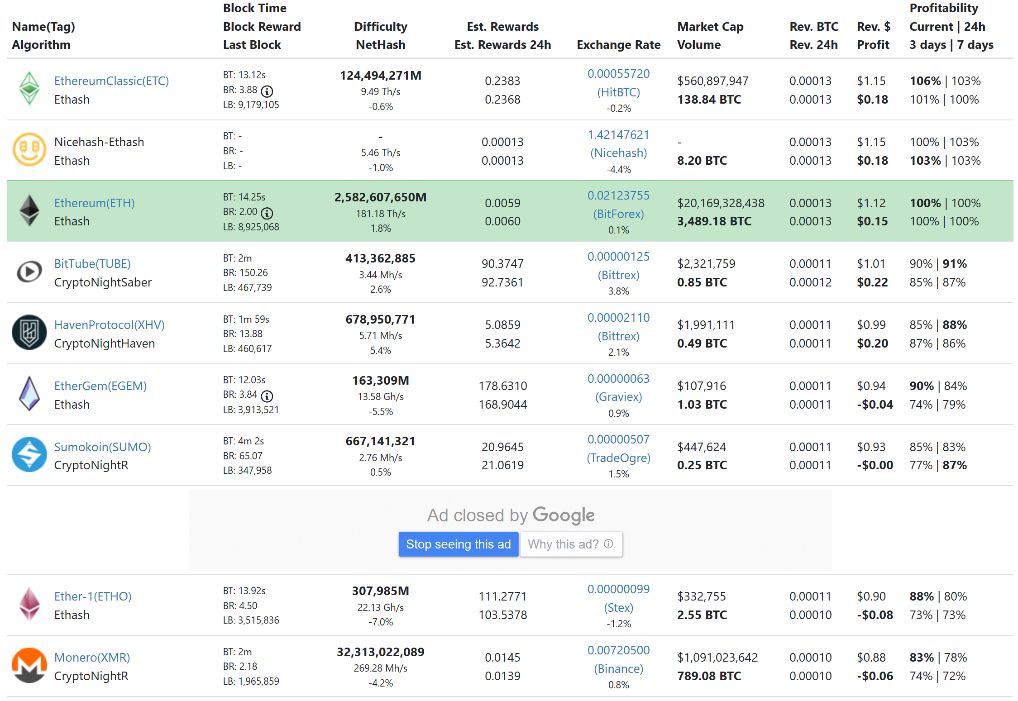This screenshot has width=1018, height=701.
Task: Select BitTube nethash 3.44 Mh/s
Action: [380, 275]
